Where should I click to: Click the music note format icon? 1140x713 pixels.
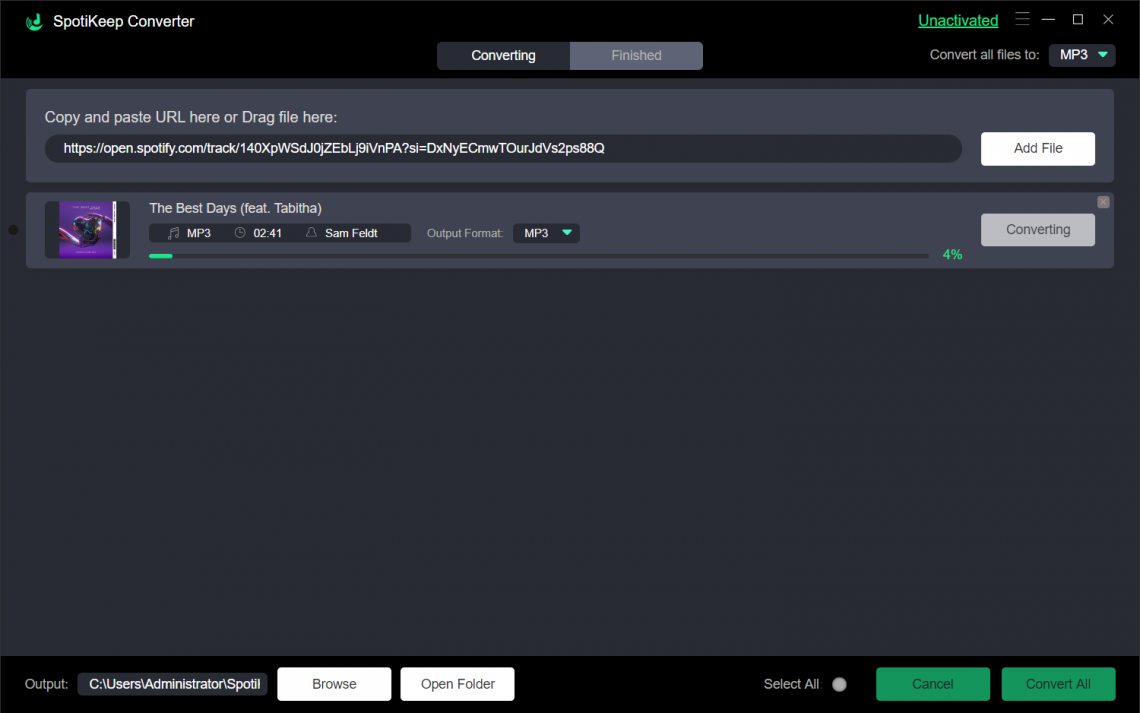174,232
